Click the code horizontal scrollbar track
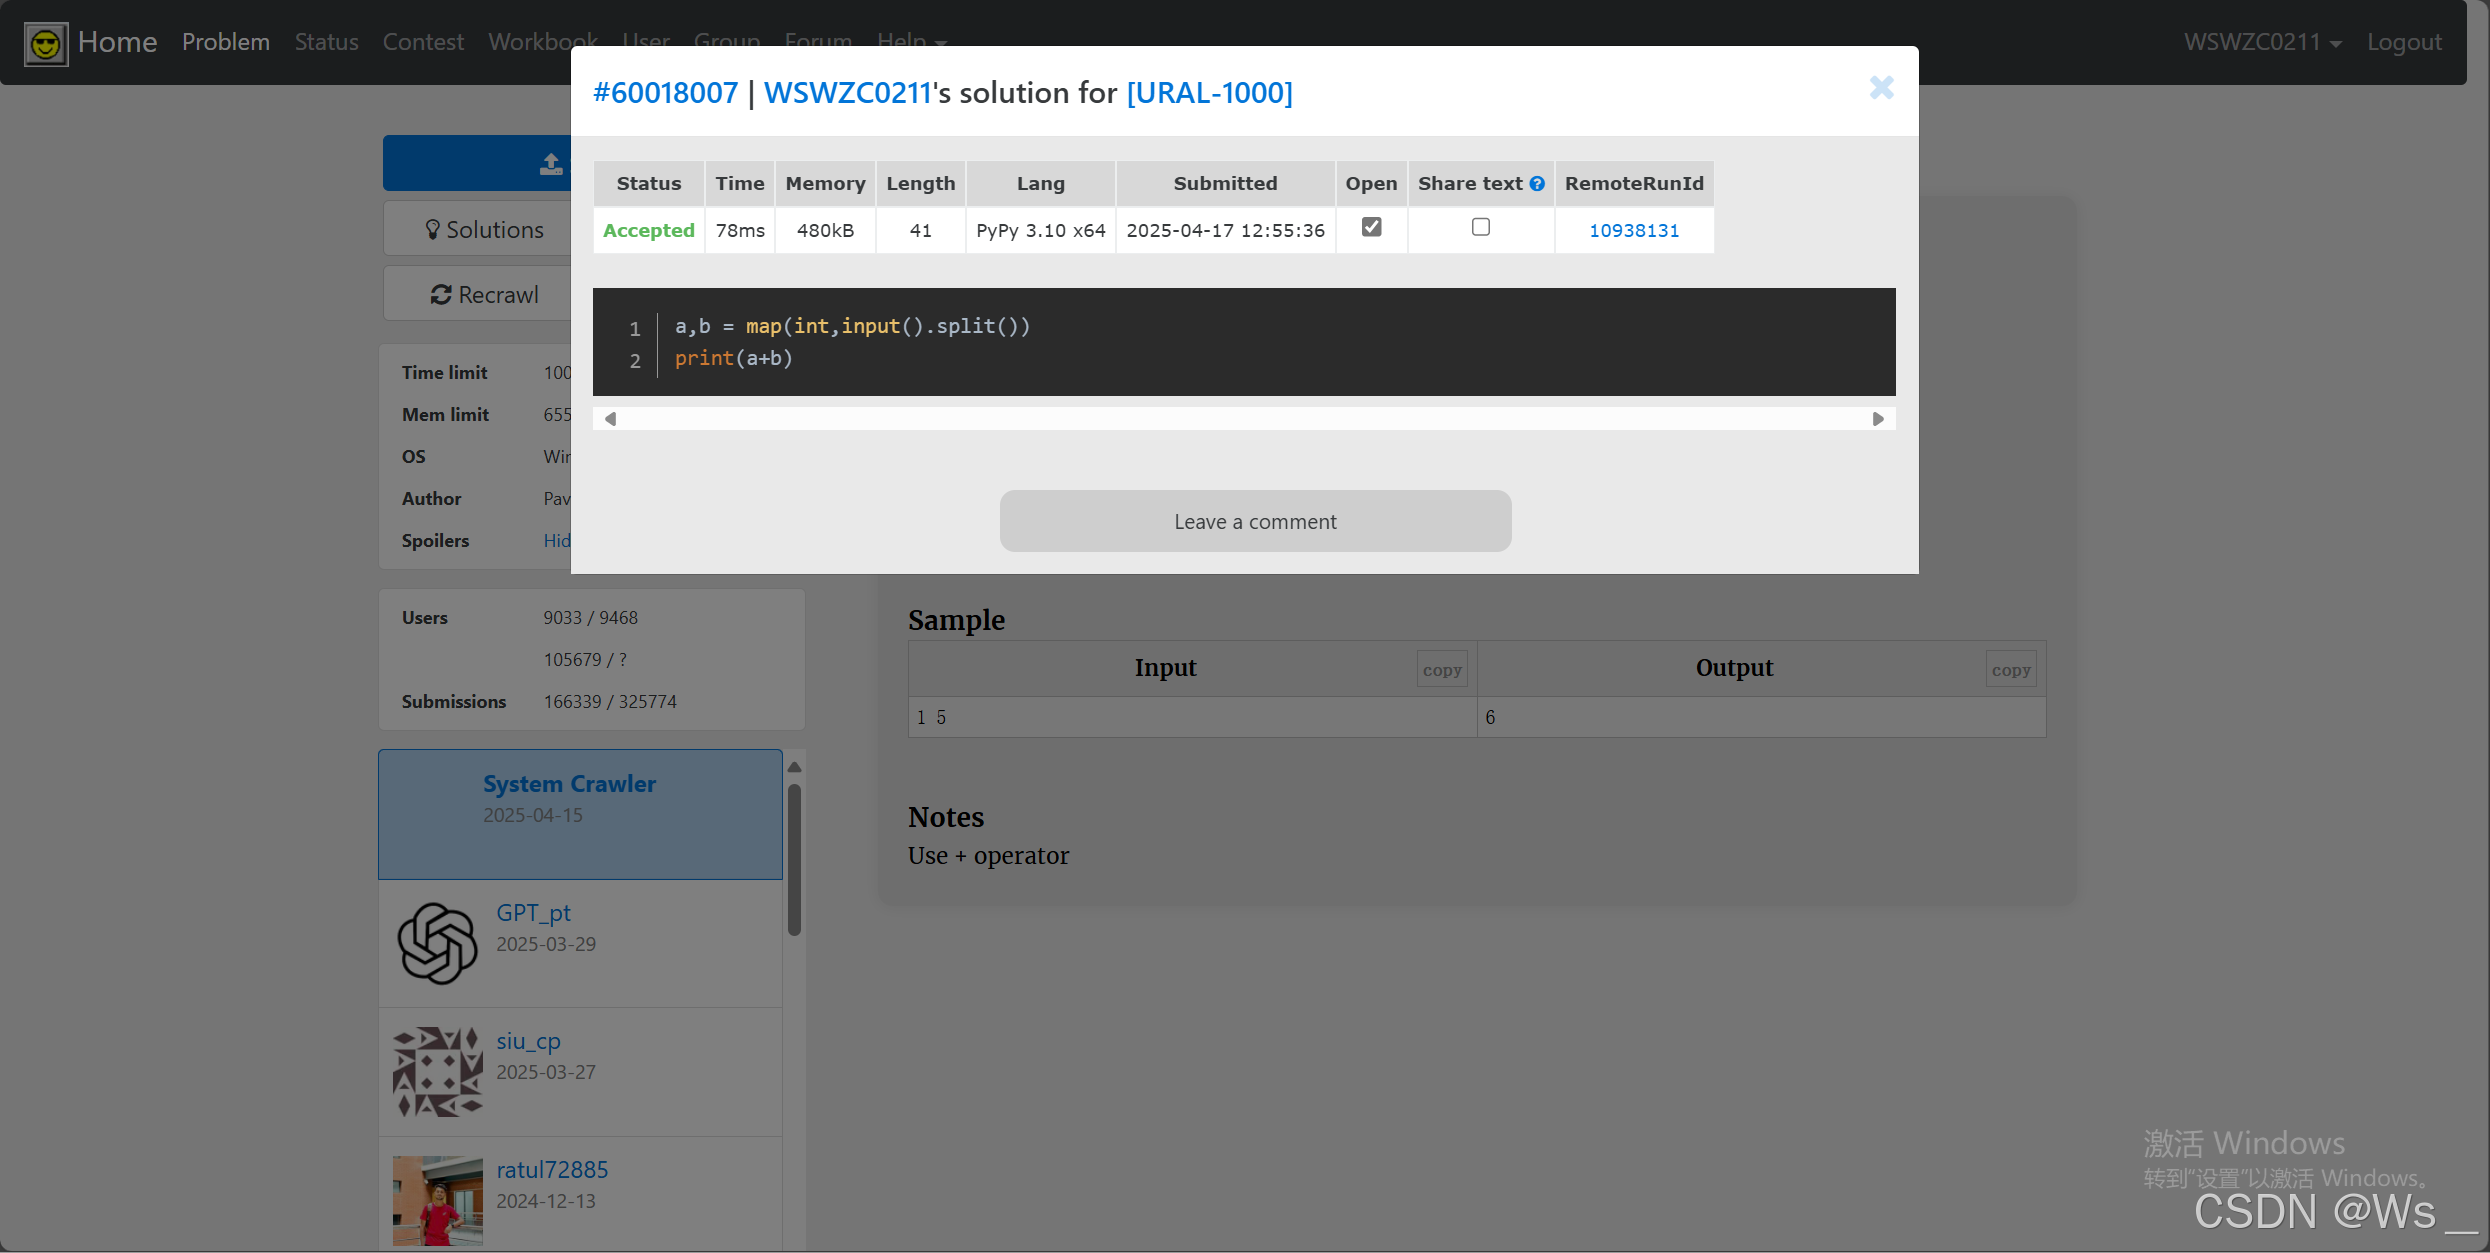Screen dimensions: 2490x1253 coord(1244,419)
